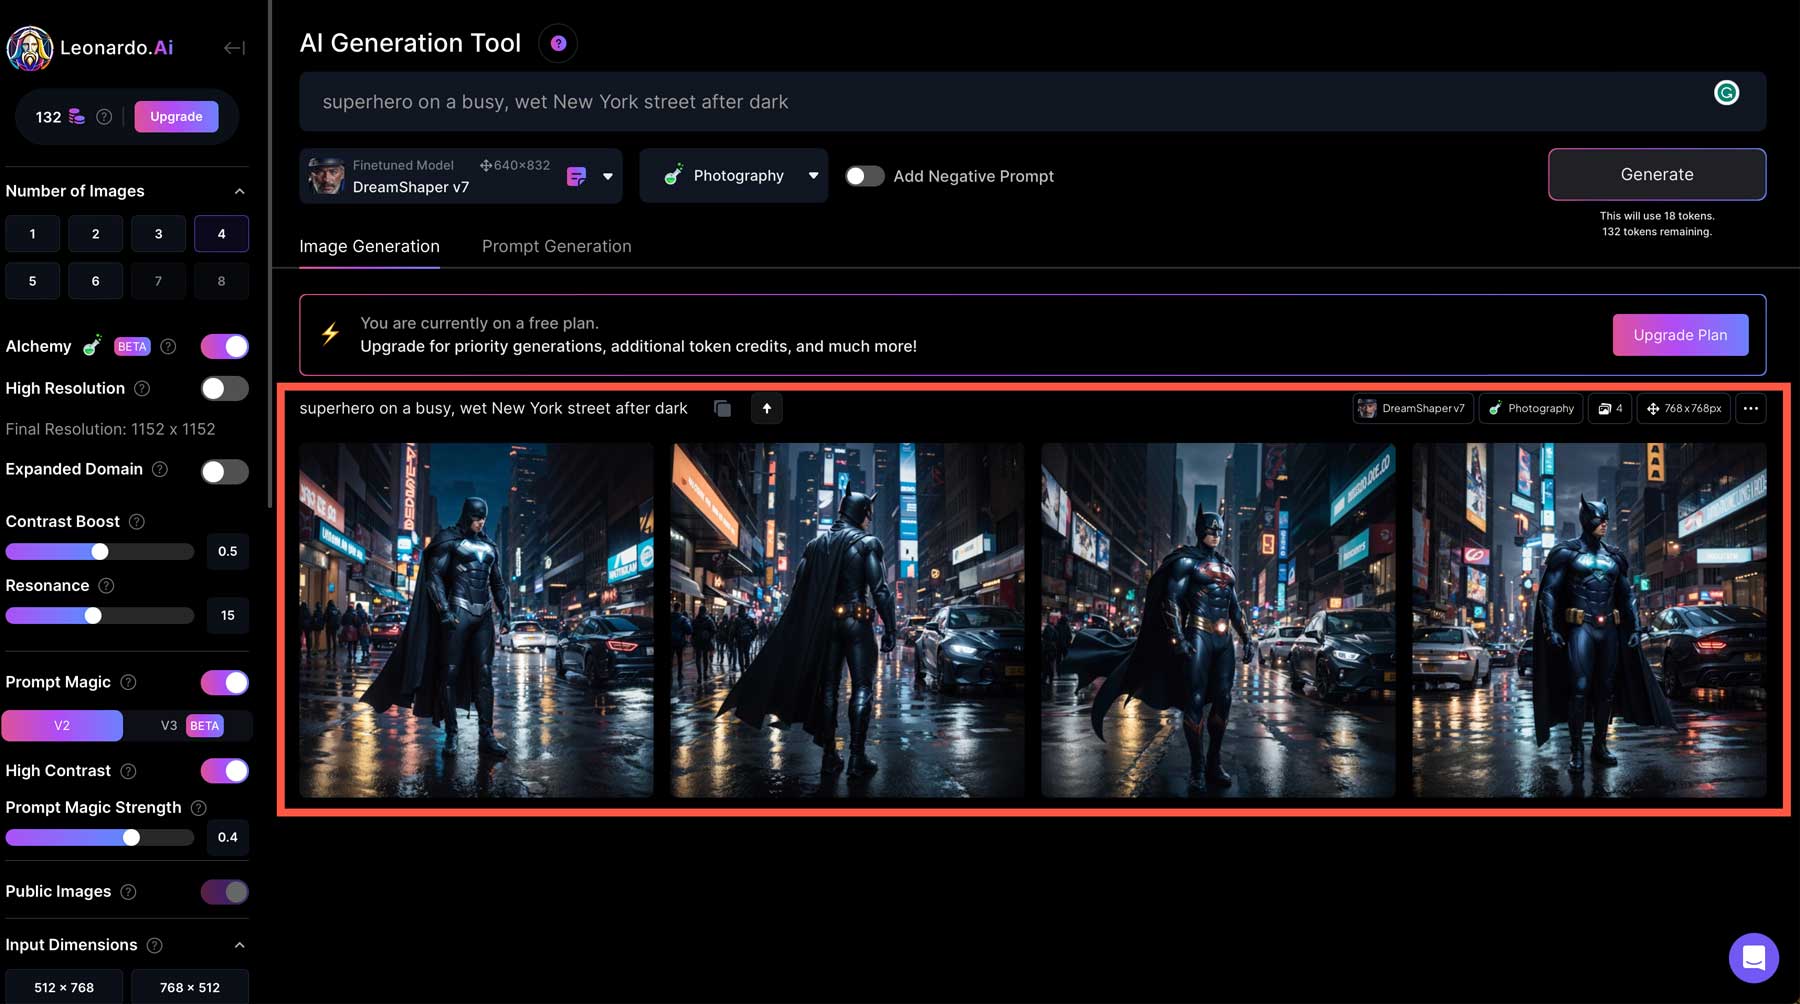
Task: Disable the Alchemy toggle
Action: 224,347
